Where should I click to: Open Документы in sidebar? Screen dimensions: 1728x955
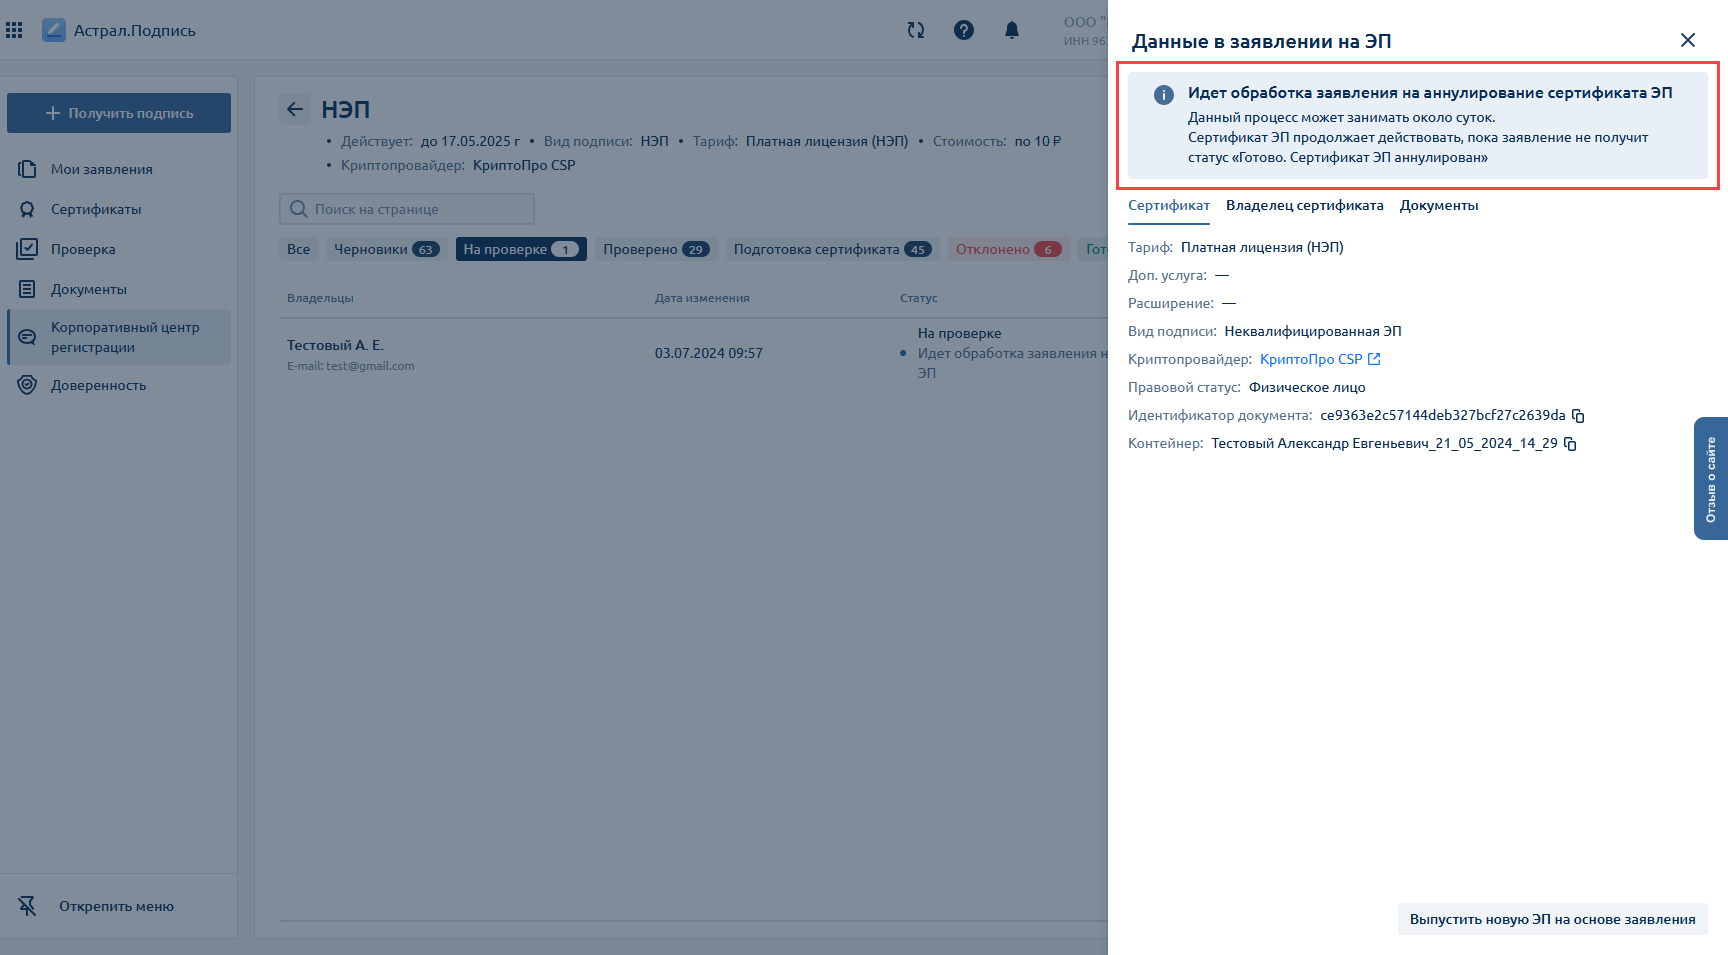click(x=119, y=289)
